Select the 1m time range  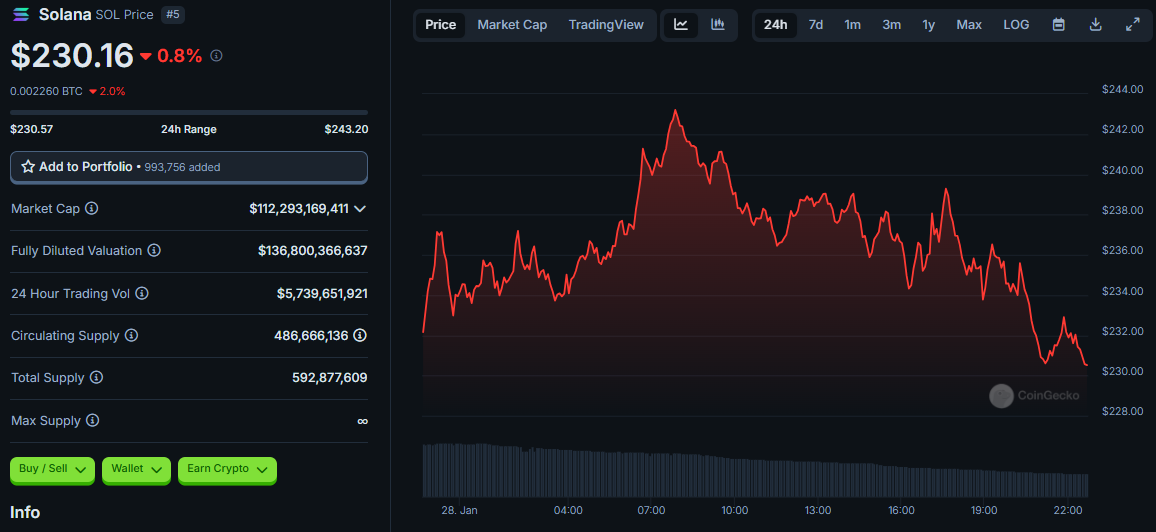coord(852,24)
